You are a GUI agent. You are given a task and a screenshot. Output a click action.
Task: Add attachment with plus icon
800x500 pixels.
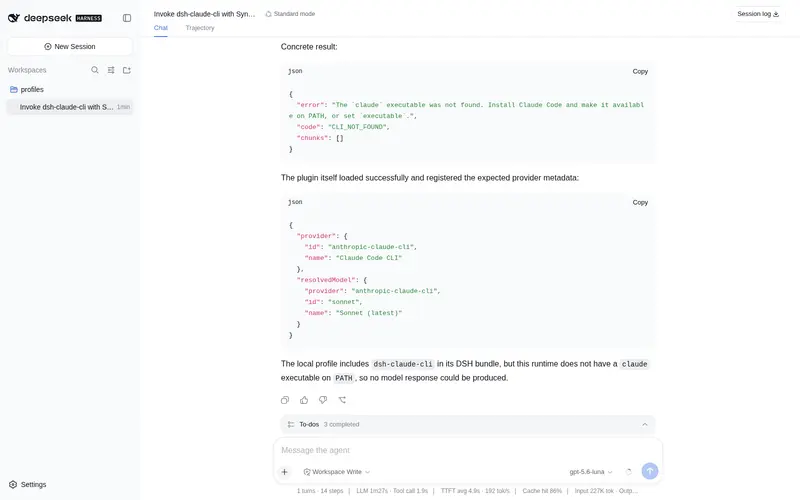(x=285, y=472)
